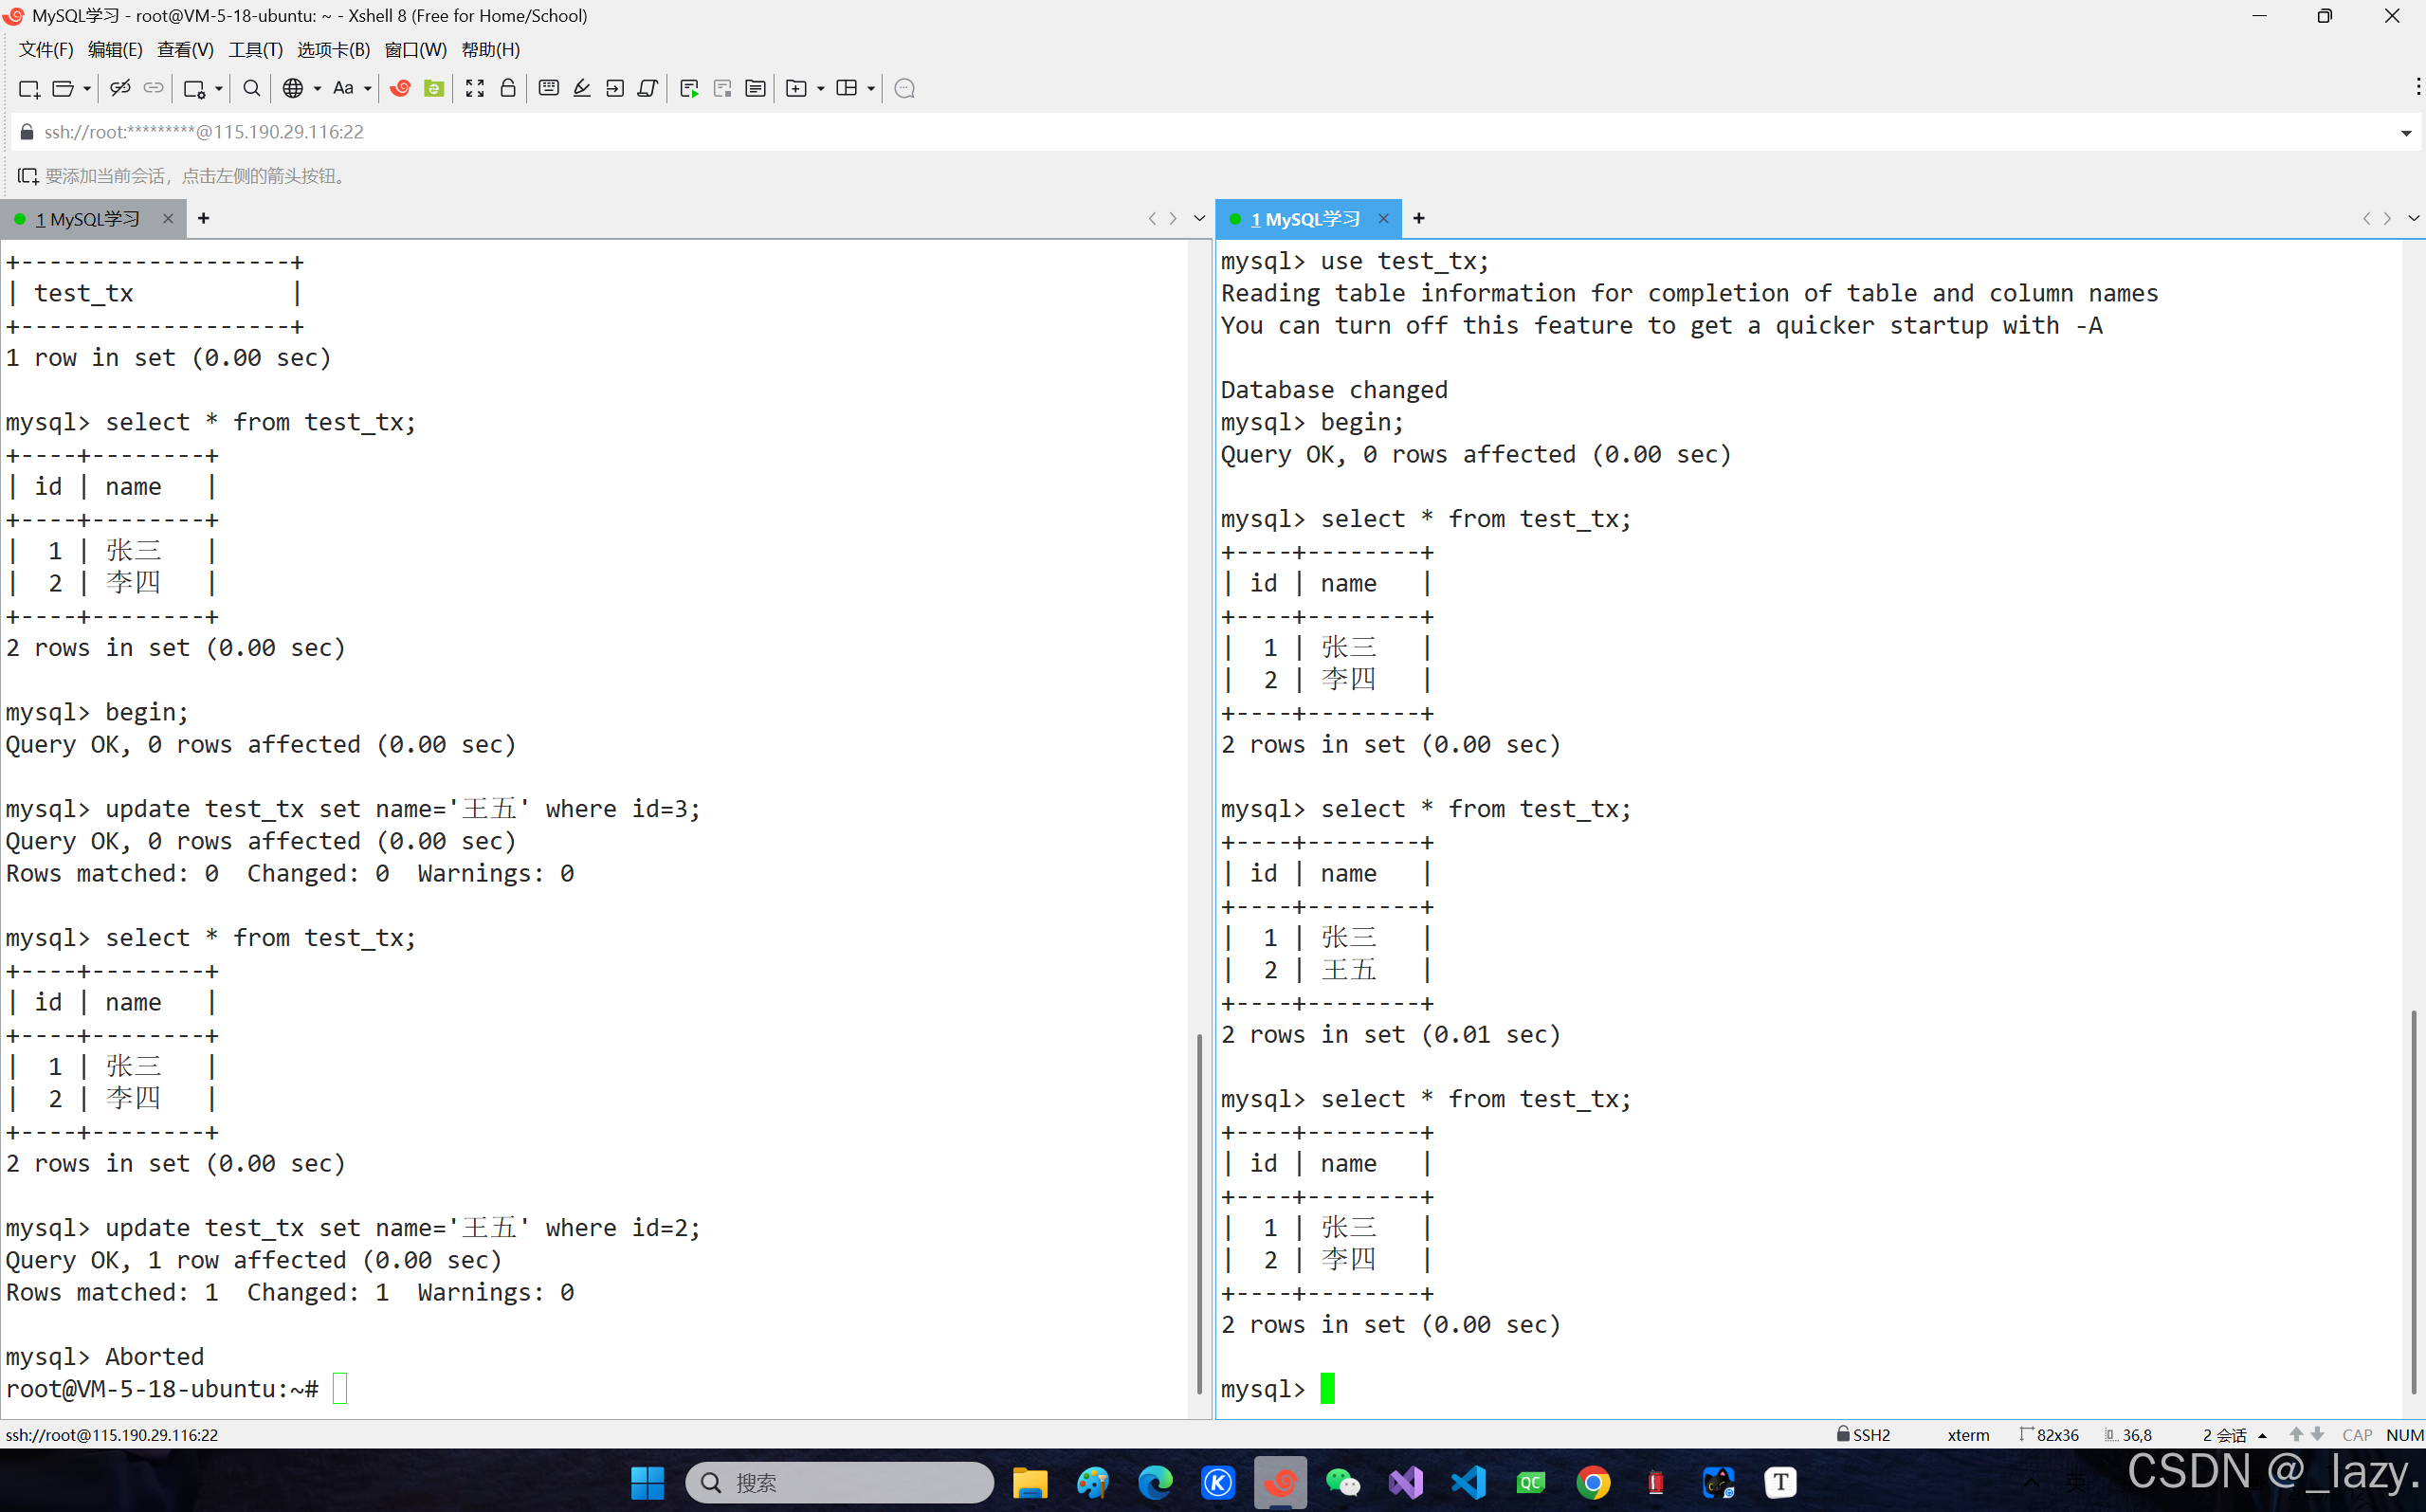
Task: Expand the pane layout dropdown arrow
Action: point(871,88)
